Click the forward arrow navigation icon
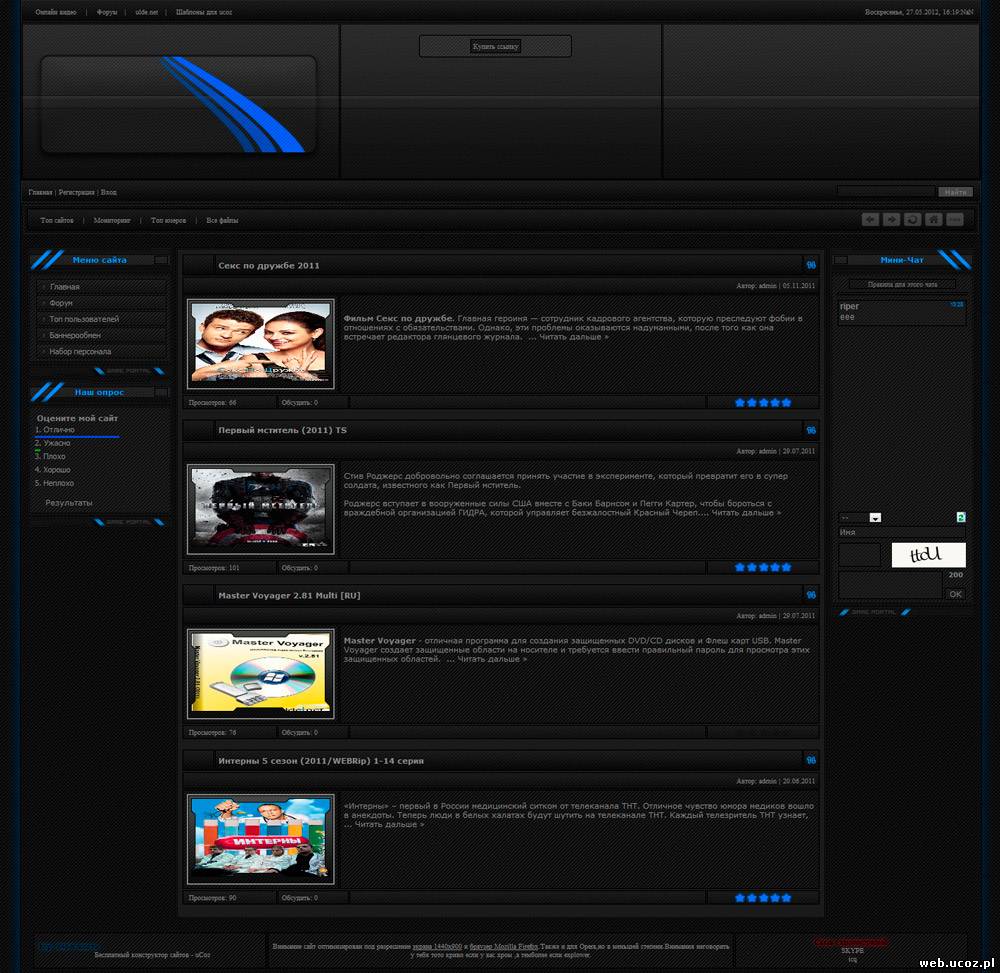Viewport: 1000px width, 973px height. [891, 220]
